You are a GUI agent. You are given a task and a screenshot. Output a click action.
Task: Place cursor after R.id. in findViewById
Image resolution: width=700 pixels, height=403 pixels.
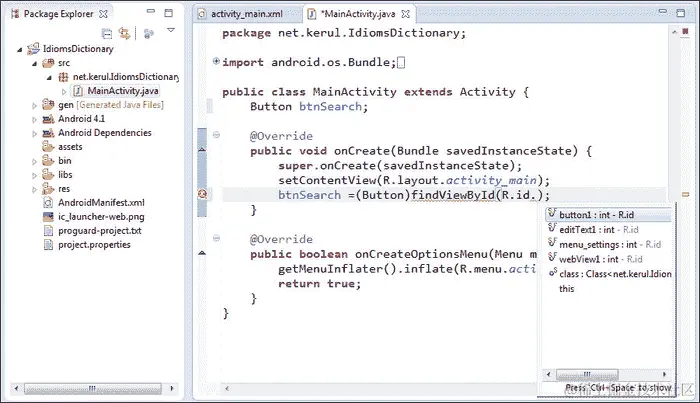click(x=536, y=195)
